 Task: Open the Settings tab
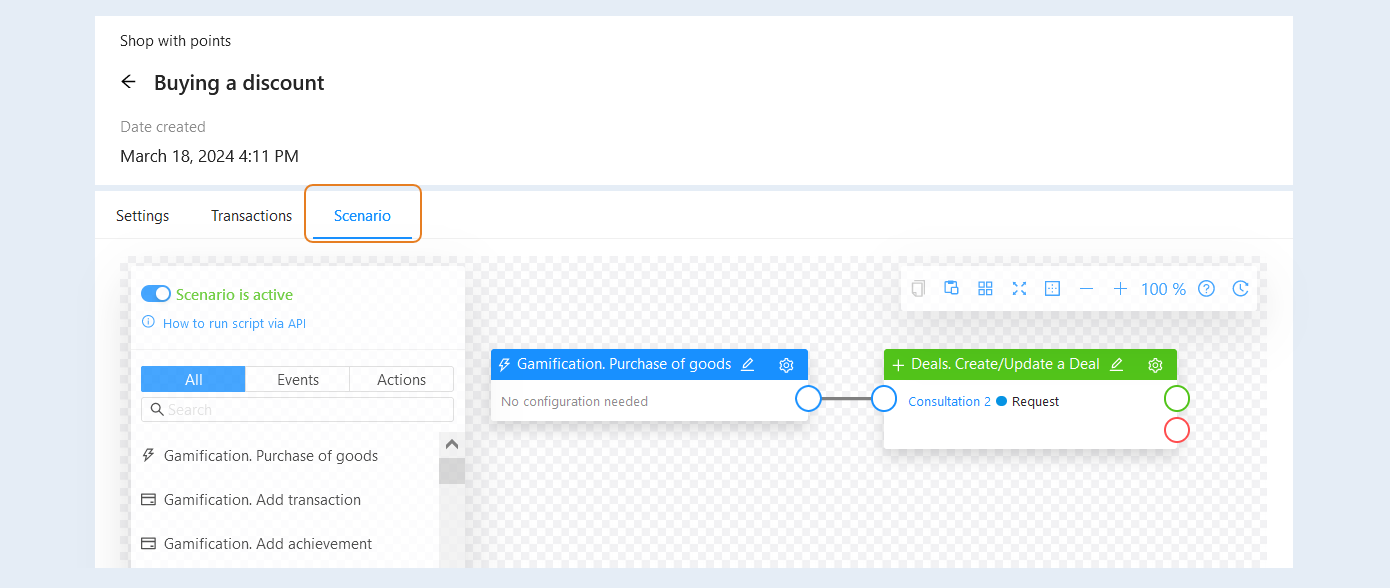(x=143, y=215)
